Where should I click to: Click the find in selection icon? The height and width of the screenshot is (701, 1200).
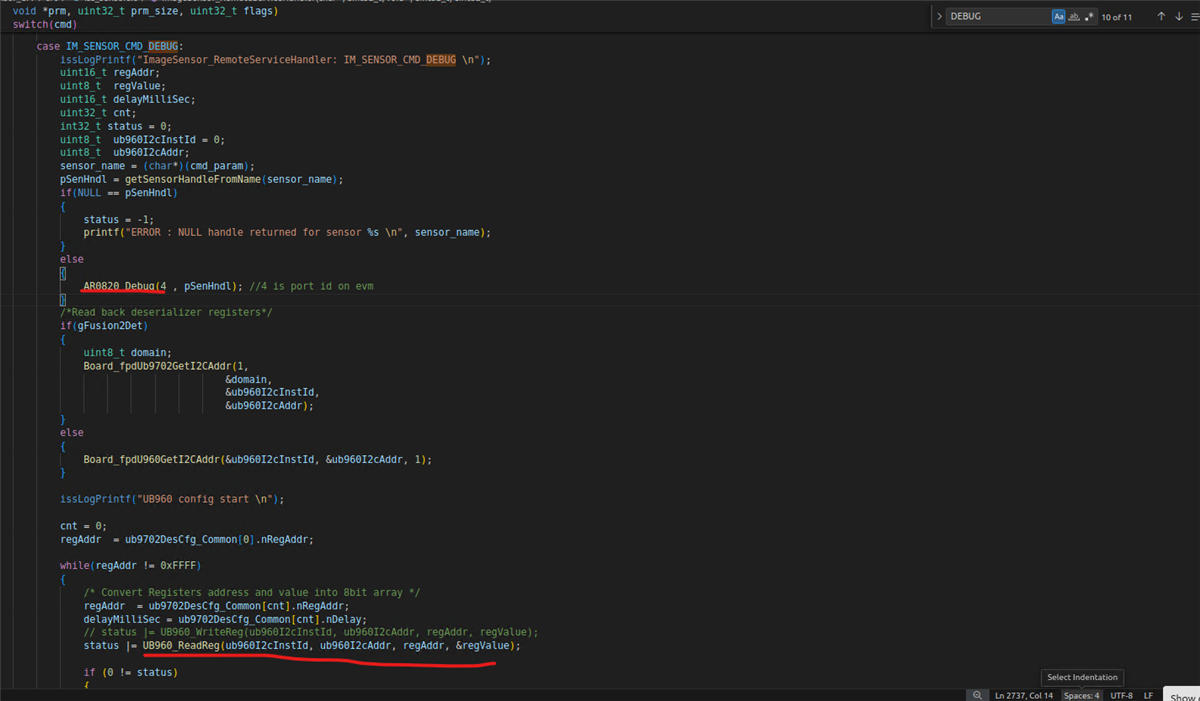click(1195, 17)
